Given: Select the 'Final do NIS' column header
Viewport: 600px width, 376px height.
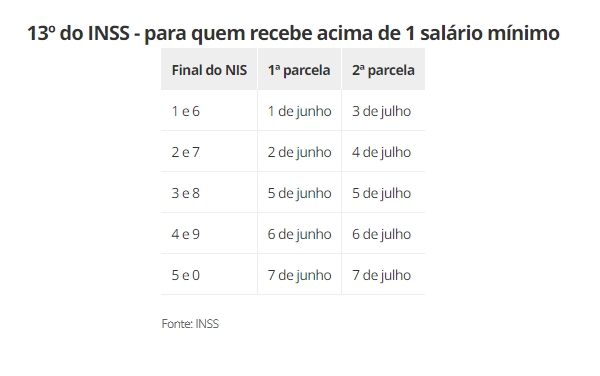Looking at the screenshot, I should tap(209, 70).
